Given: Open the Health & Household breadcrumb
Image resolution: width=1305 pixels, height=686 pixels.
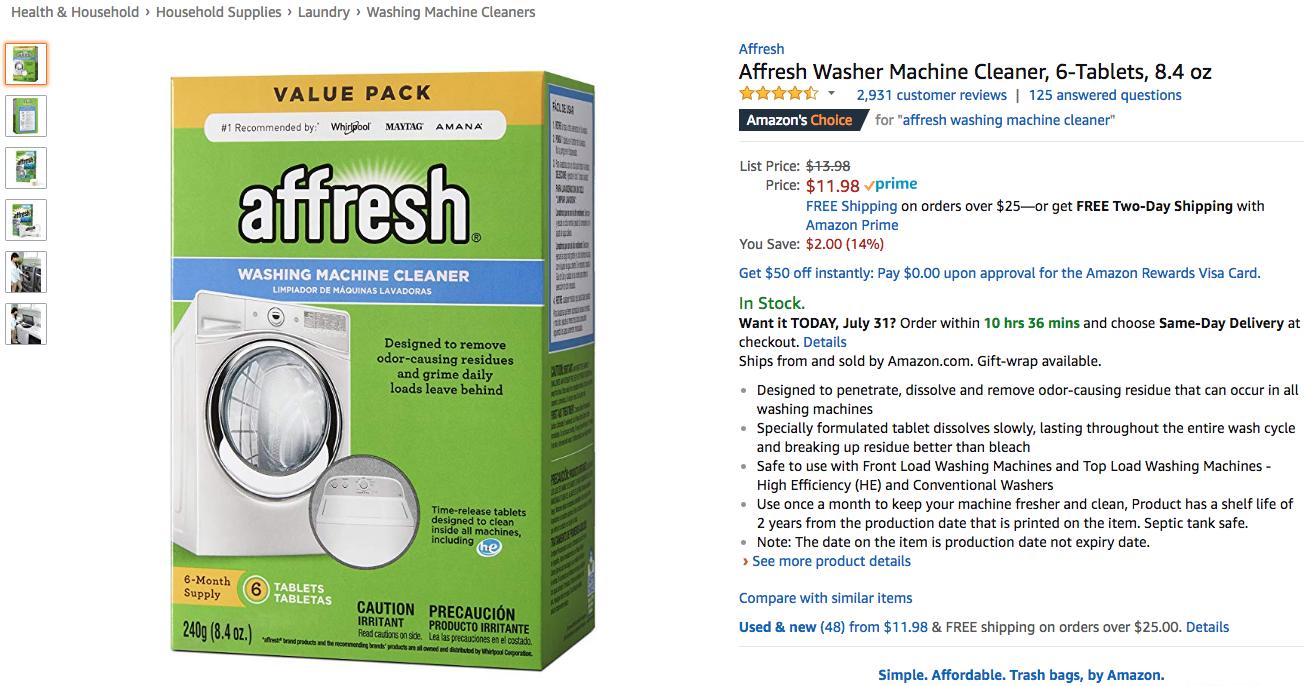Looking at the screenshot, I should 75,12.
